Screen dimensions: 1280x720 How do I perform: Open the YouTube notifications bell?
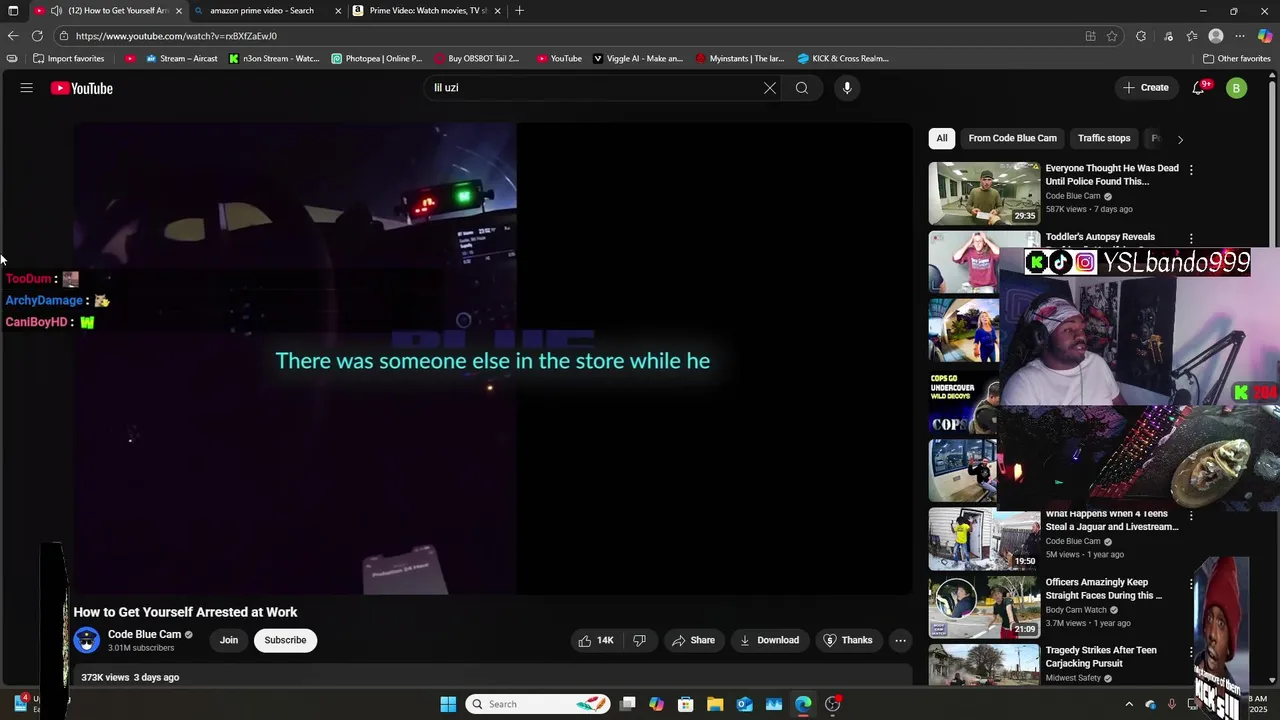[1198, 88]
